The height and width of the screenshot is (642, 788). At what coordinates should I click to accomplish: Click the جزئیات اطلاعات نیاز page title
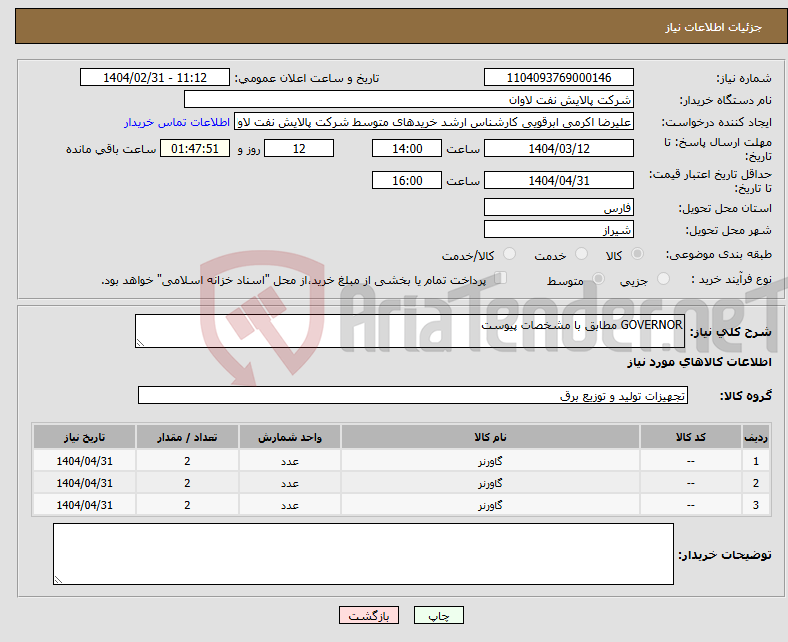tap(714, 27)
